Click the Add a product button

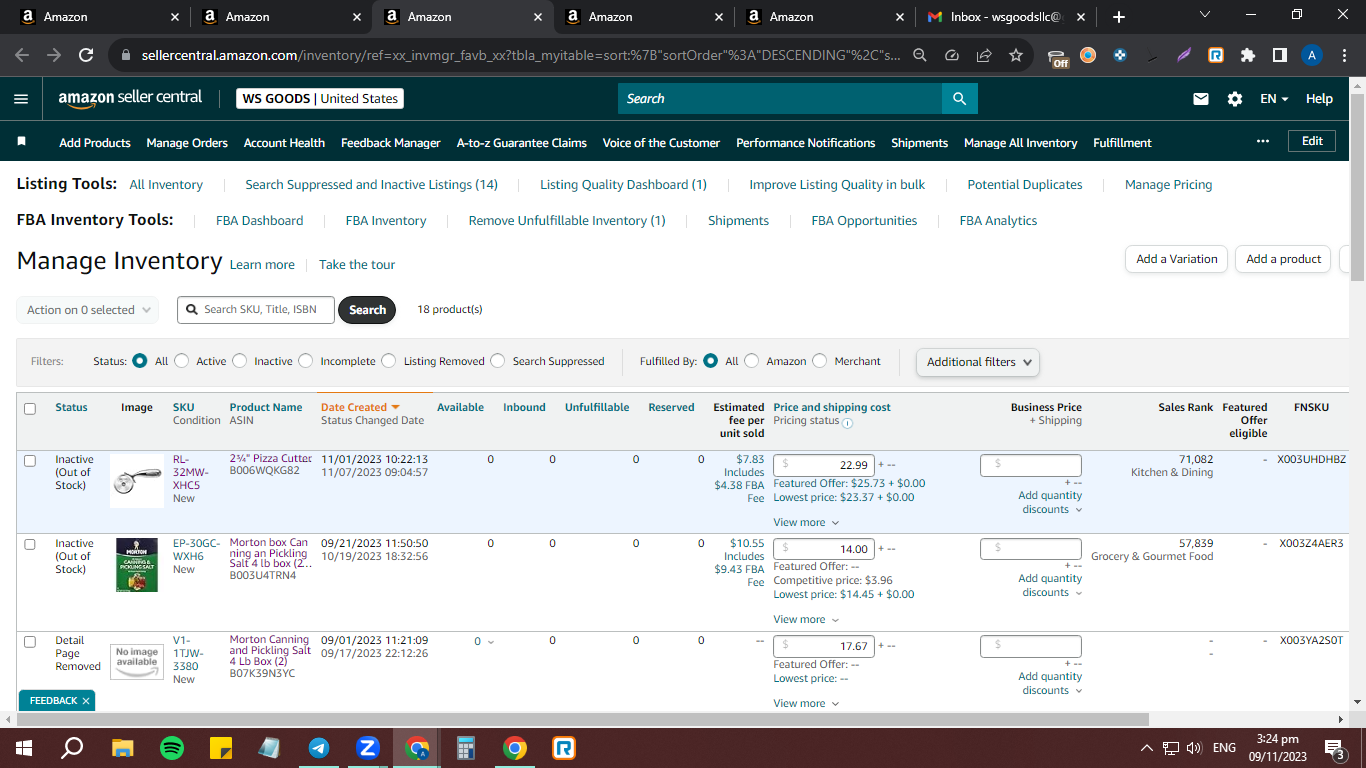coord(1283,259)
